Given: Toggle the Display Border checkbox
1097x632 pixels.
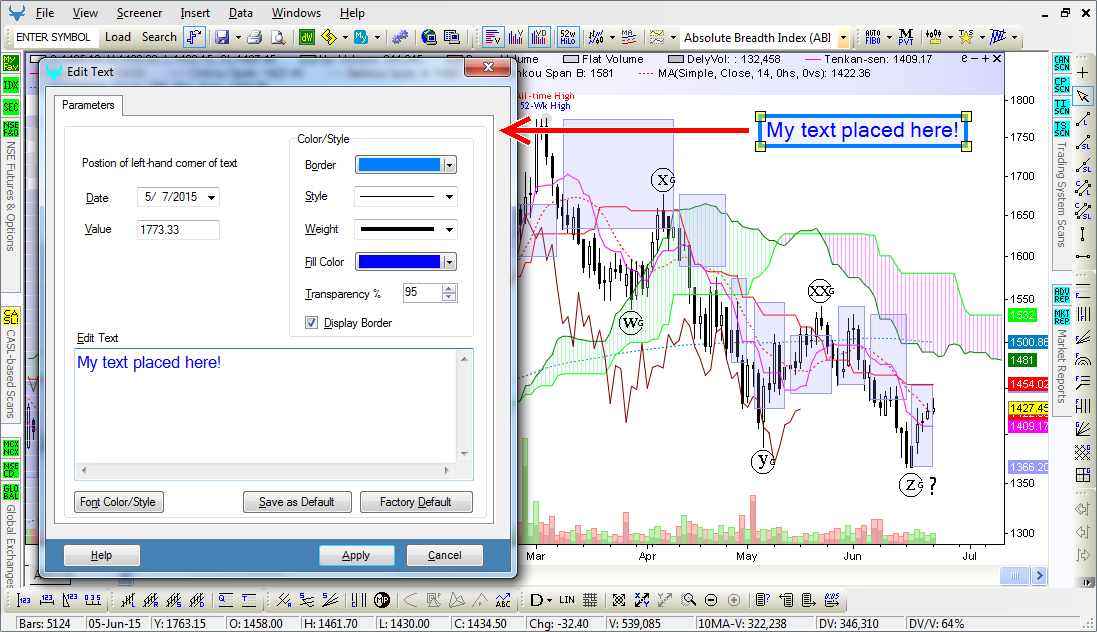Looking at the screenshot, I should click(311, 323).
